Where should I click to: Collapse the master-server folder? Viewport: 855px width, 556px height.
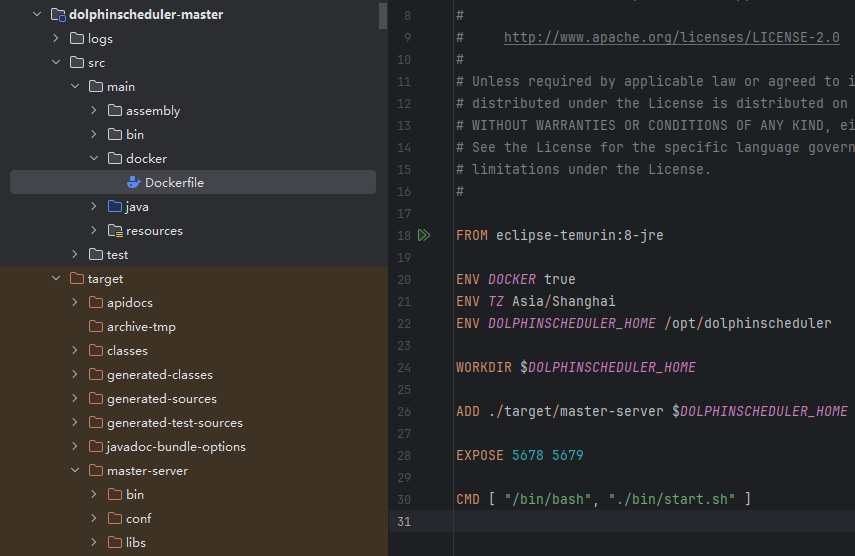[x=75, y=470]
